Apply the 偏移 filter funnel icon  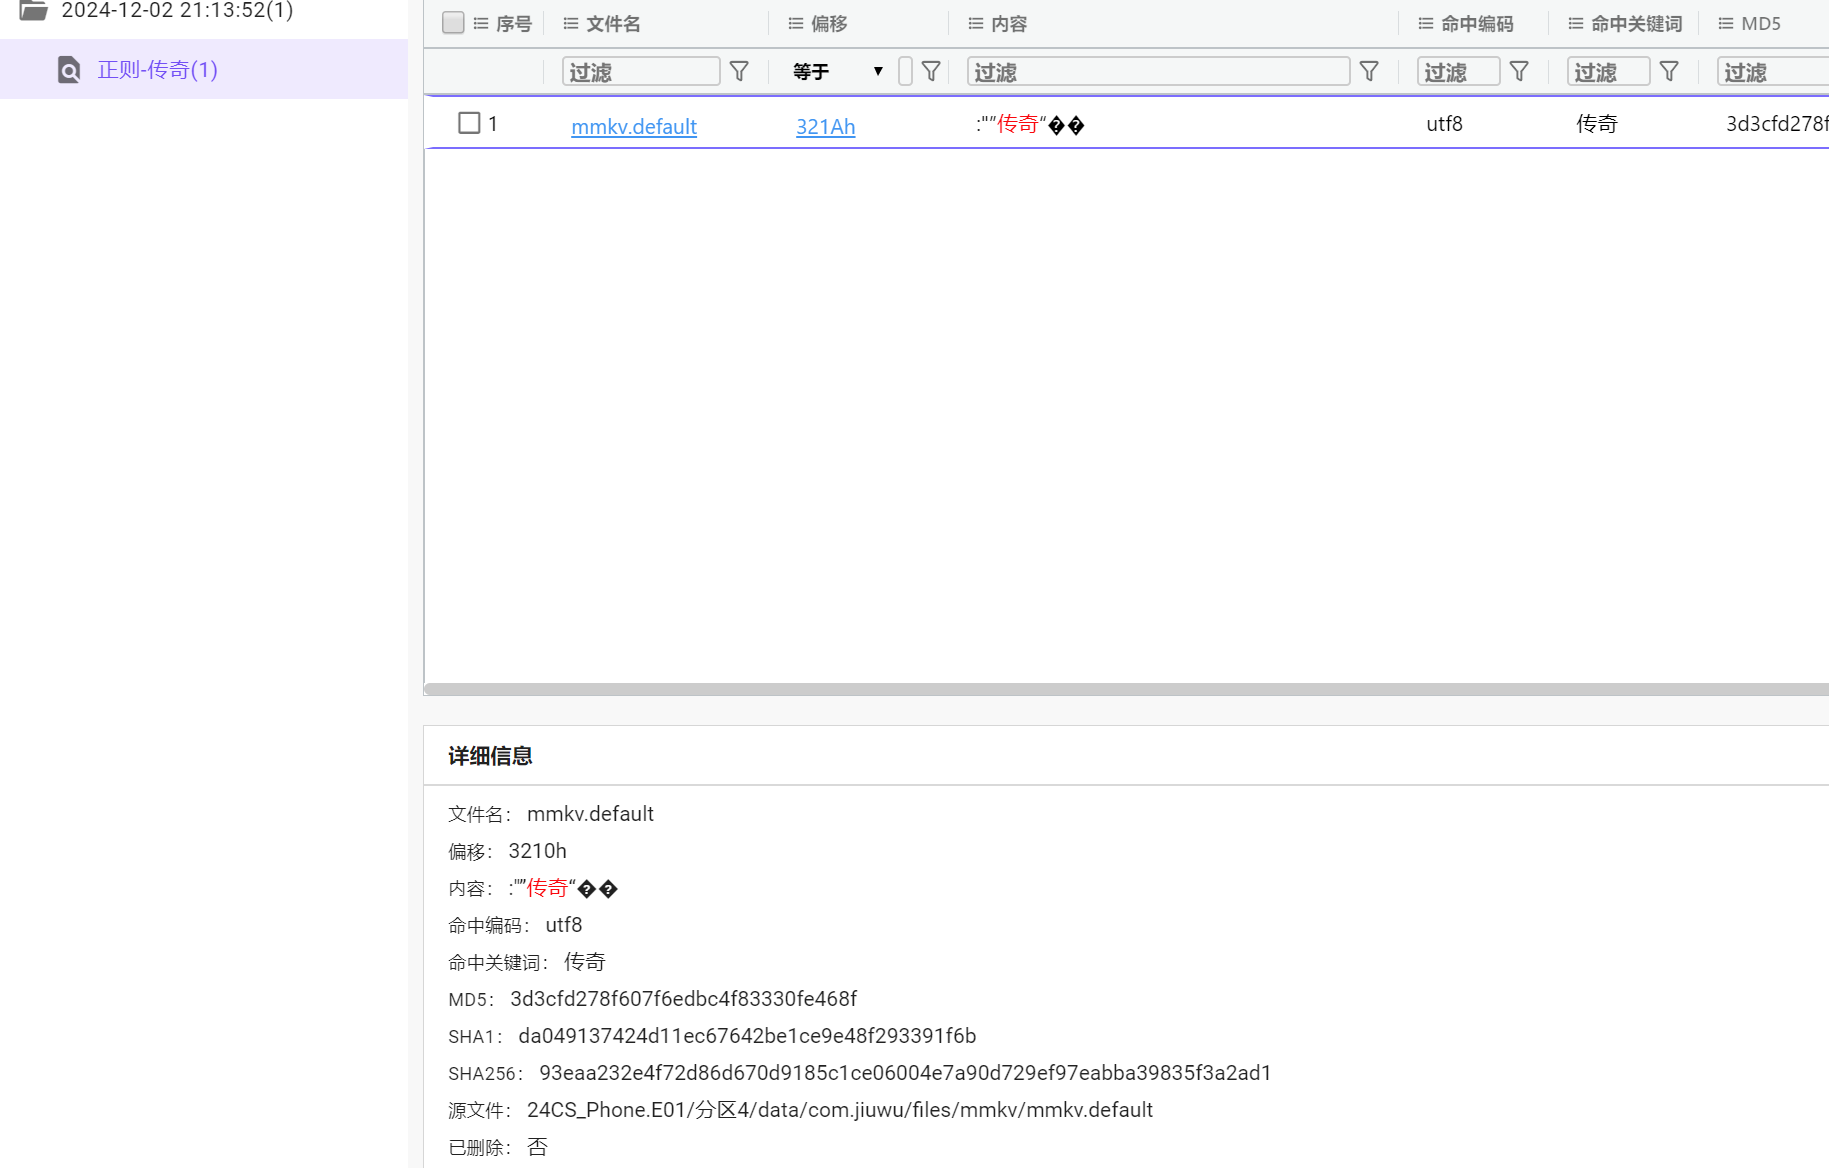coord(931,71)
